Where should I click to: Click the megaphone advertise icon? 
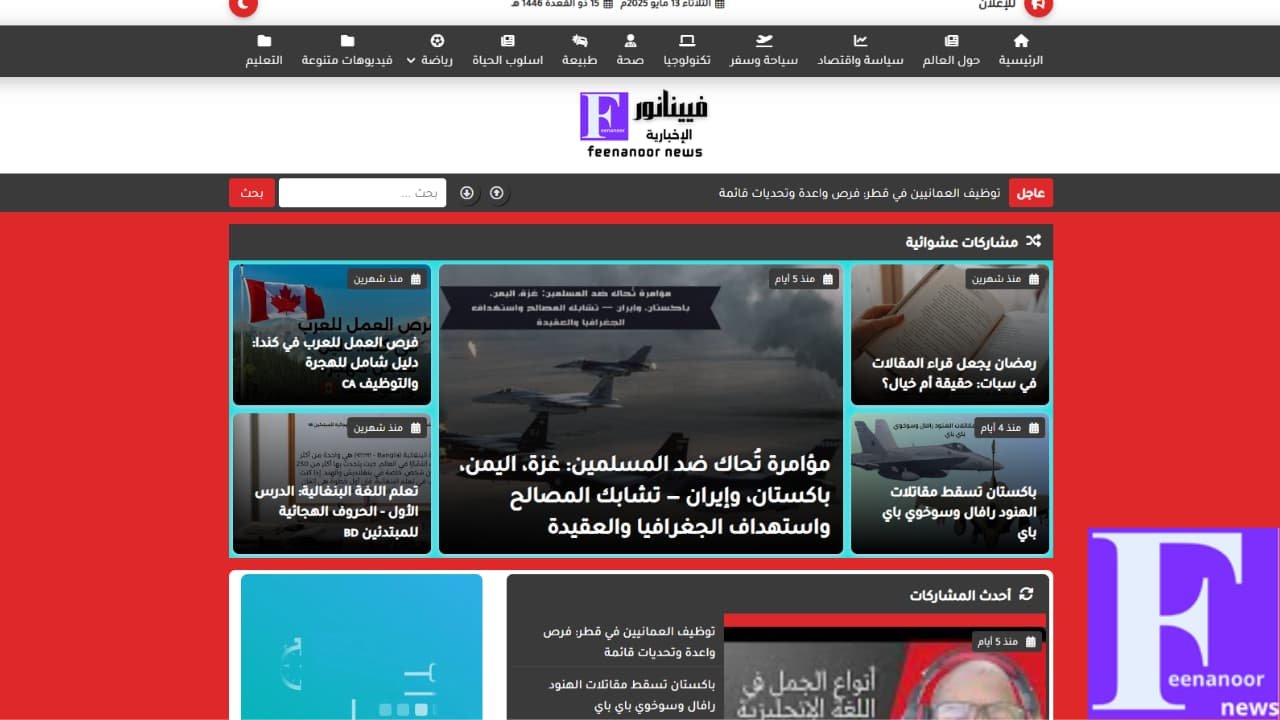click(x=1039, y=5)
